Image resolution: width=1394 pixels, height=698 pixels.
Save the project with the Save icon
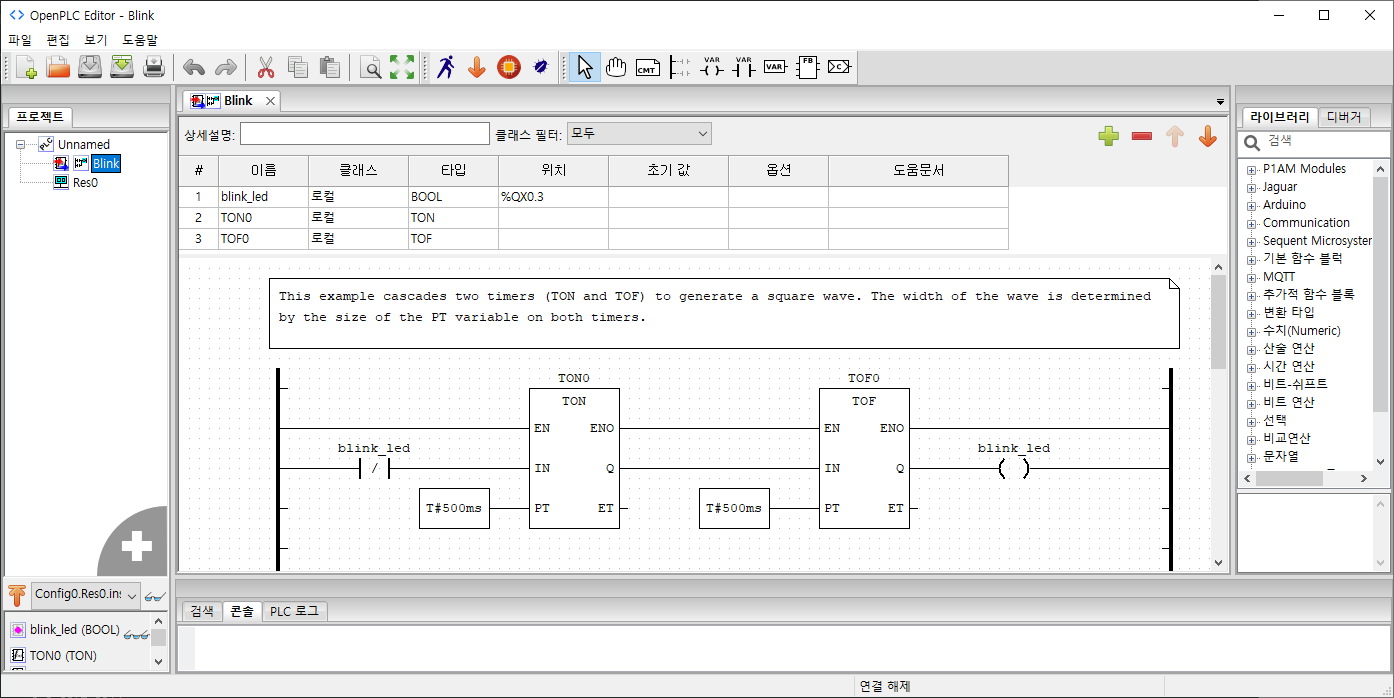pos(90,67)
